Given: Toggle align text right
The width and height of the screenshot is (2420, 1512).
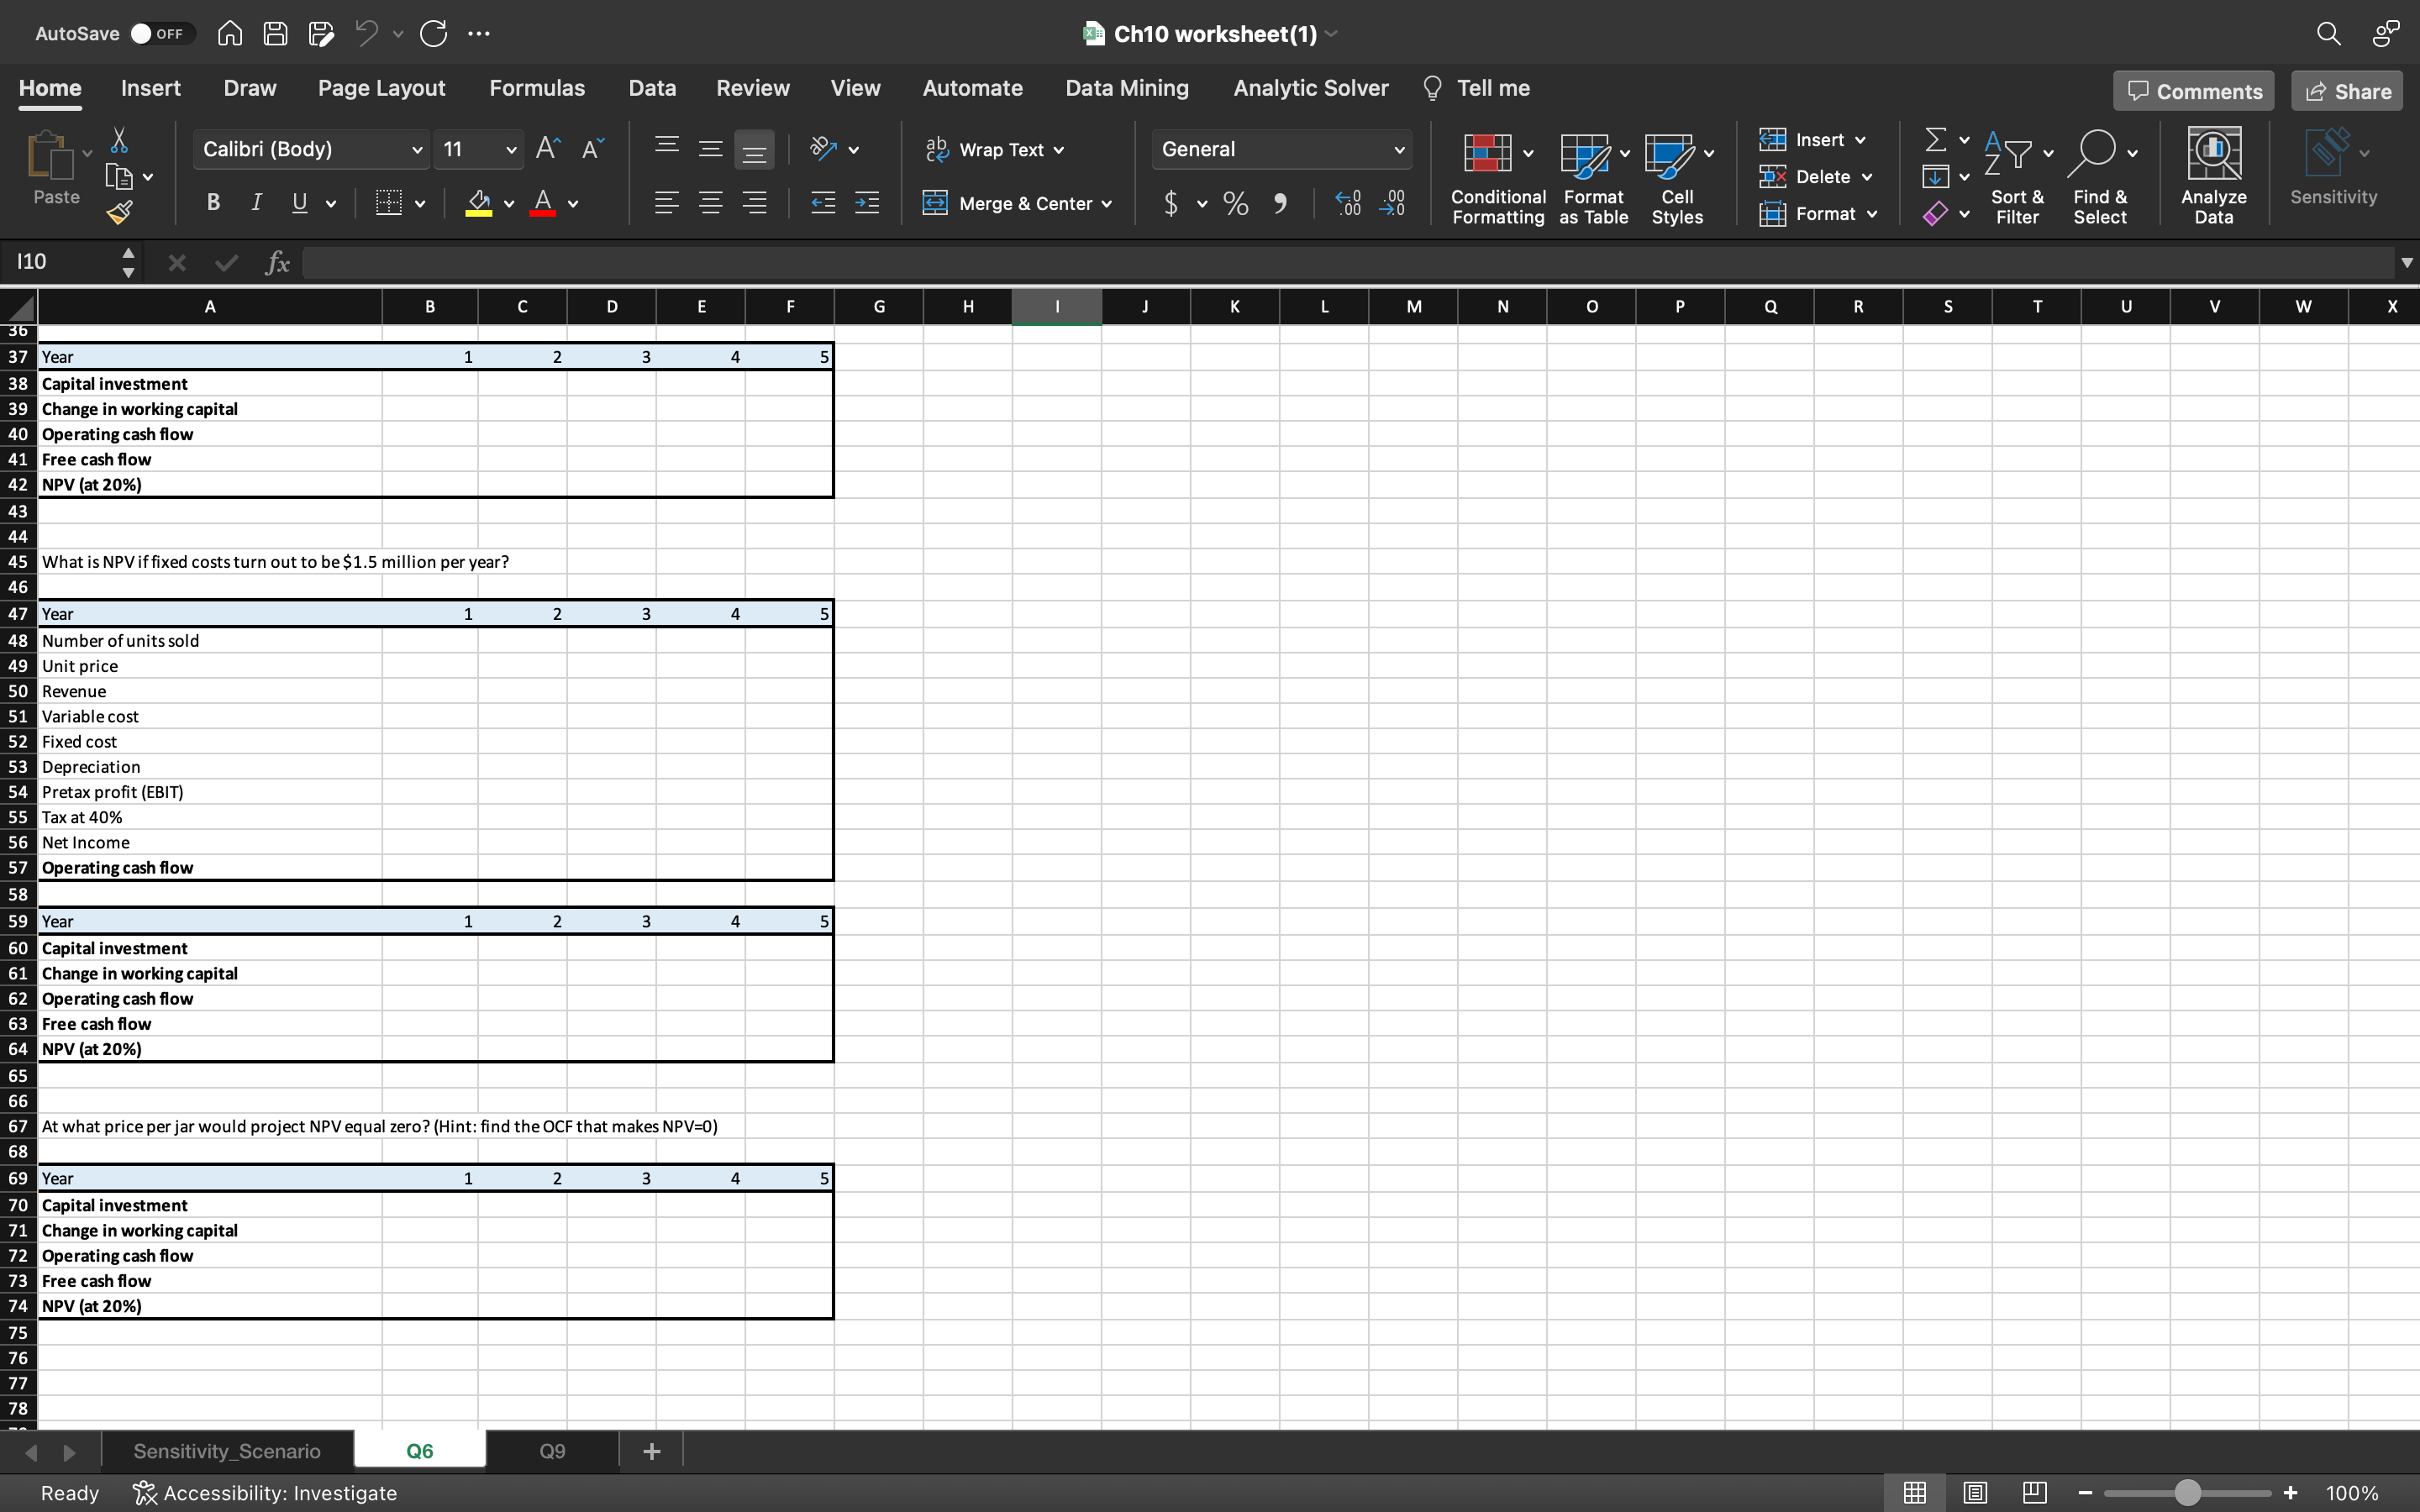Looking at the screenshot, I should [x=754, y=203].
